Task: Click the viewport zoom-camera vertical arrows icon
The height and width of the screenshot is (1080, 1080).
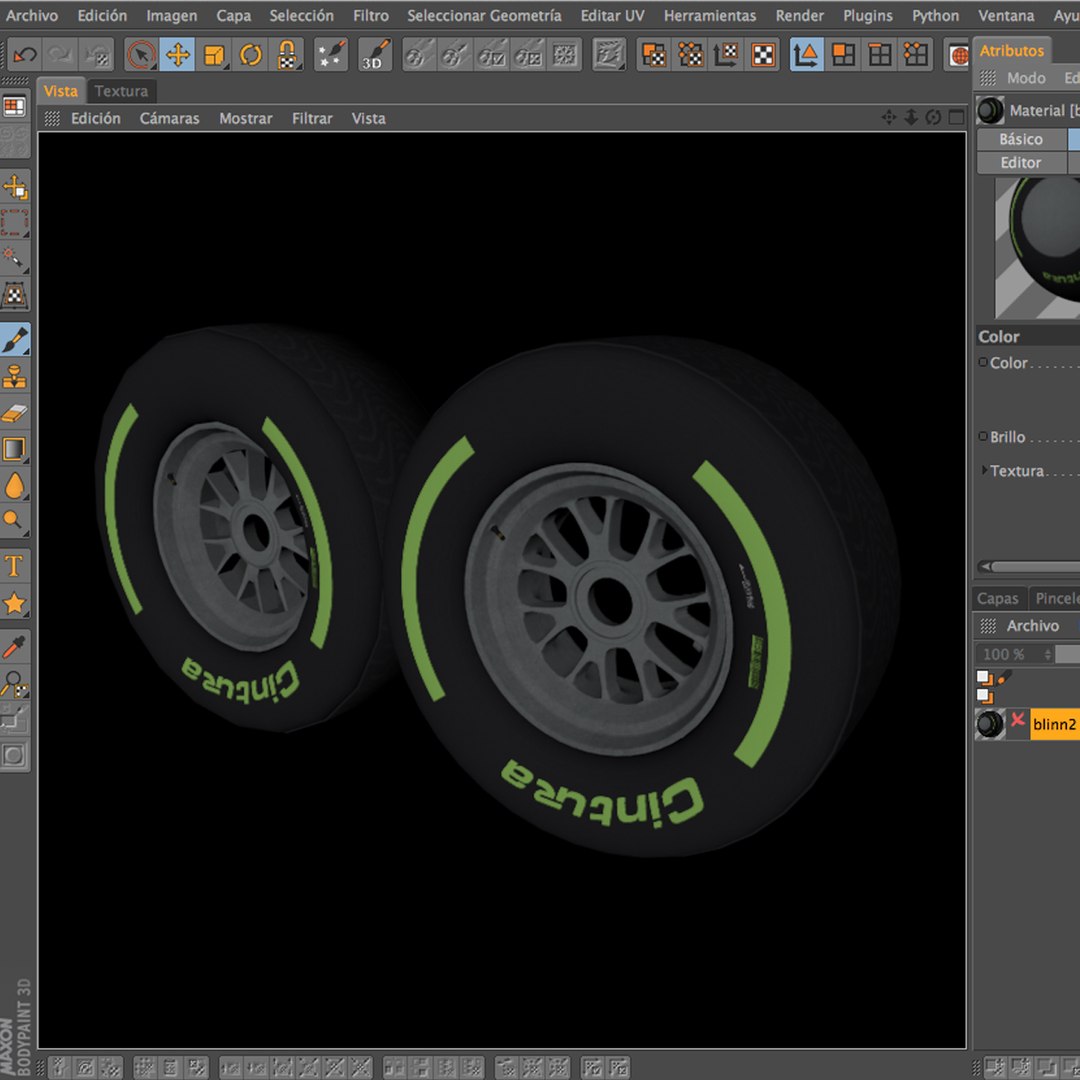Action: tap(911, 117)
